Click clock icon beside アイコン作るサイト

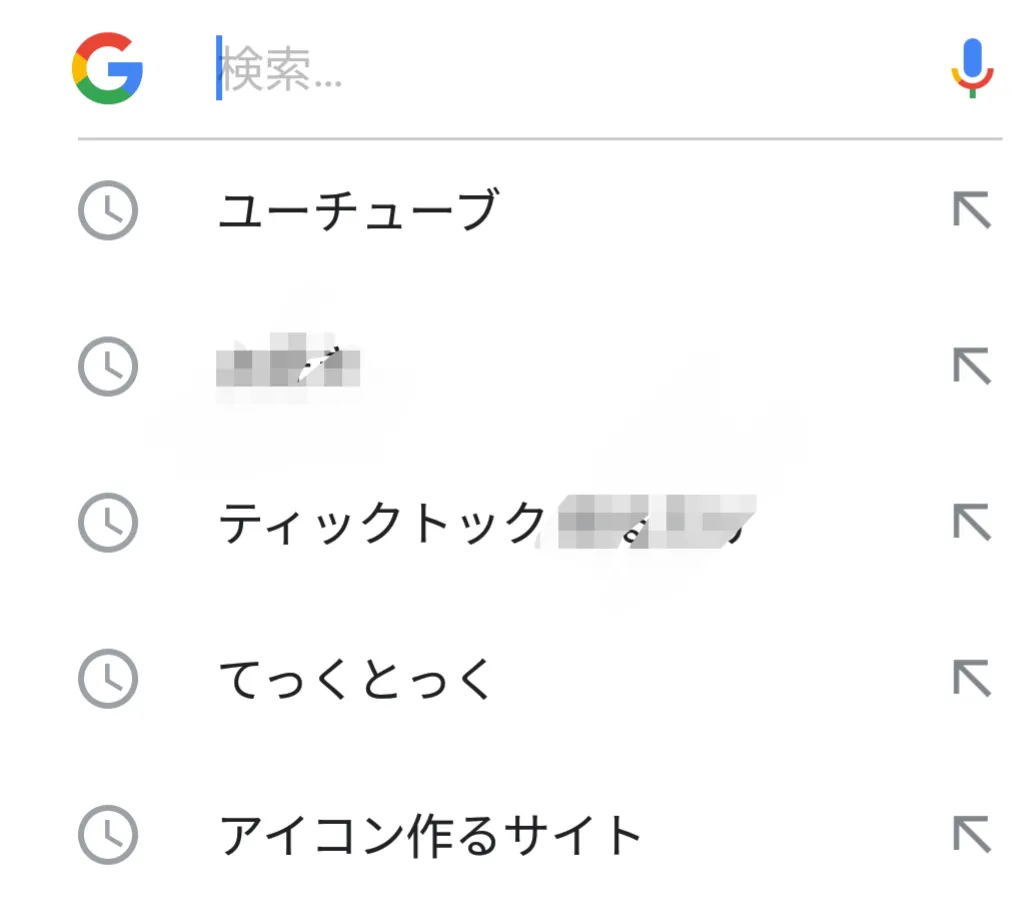[x=107, y=836]
